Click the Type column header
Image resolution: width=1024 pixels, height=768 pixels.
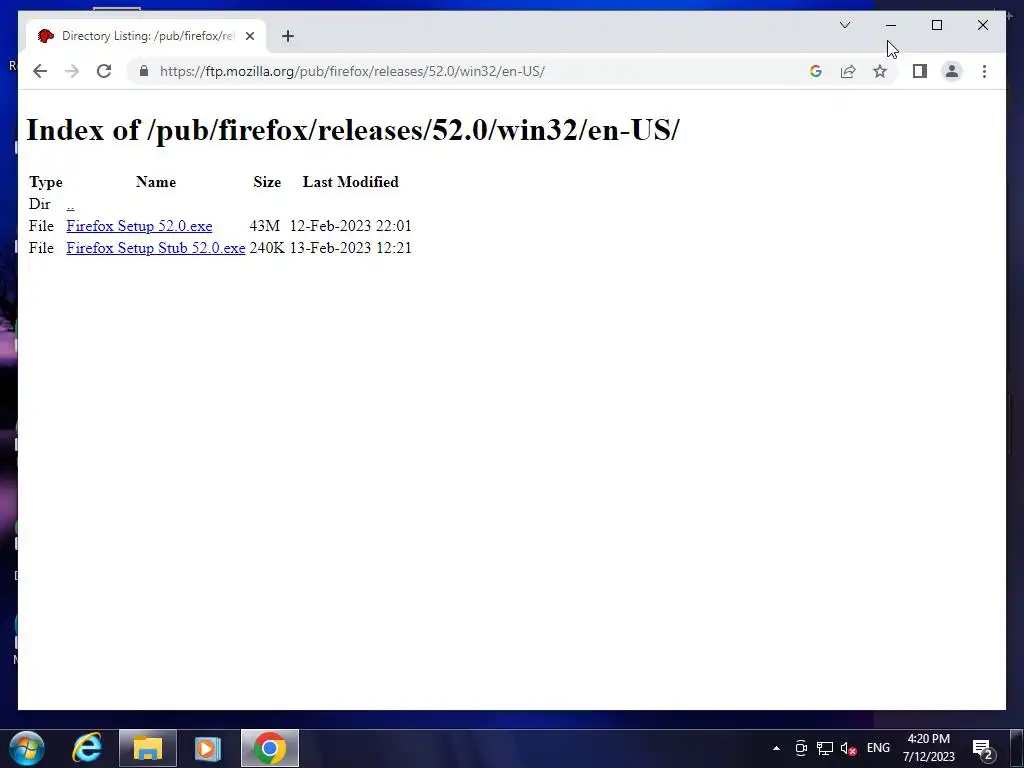tap(46, 182)
